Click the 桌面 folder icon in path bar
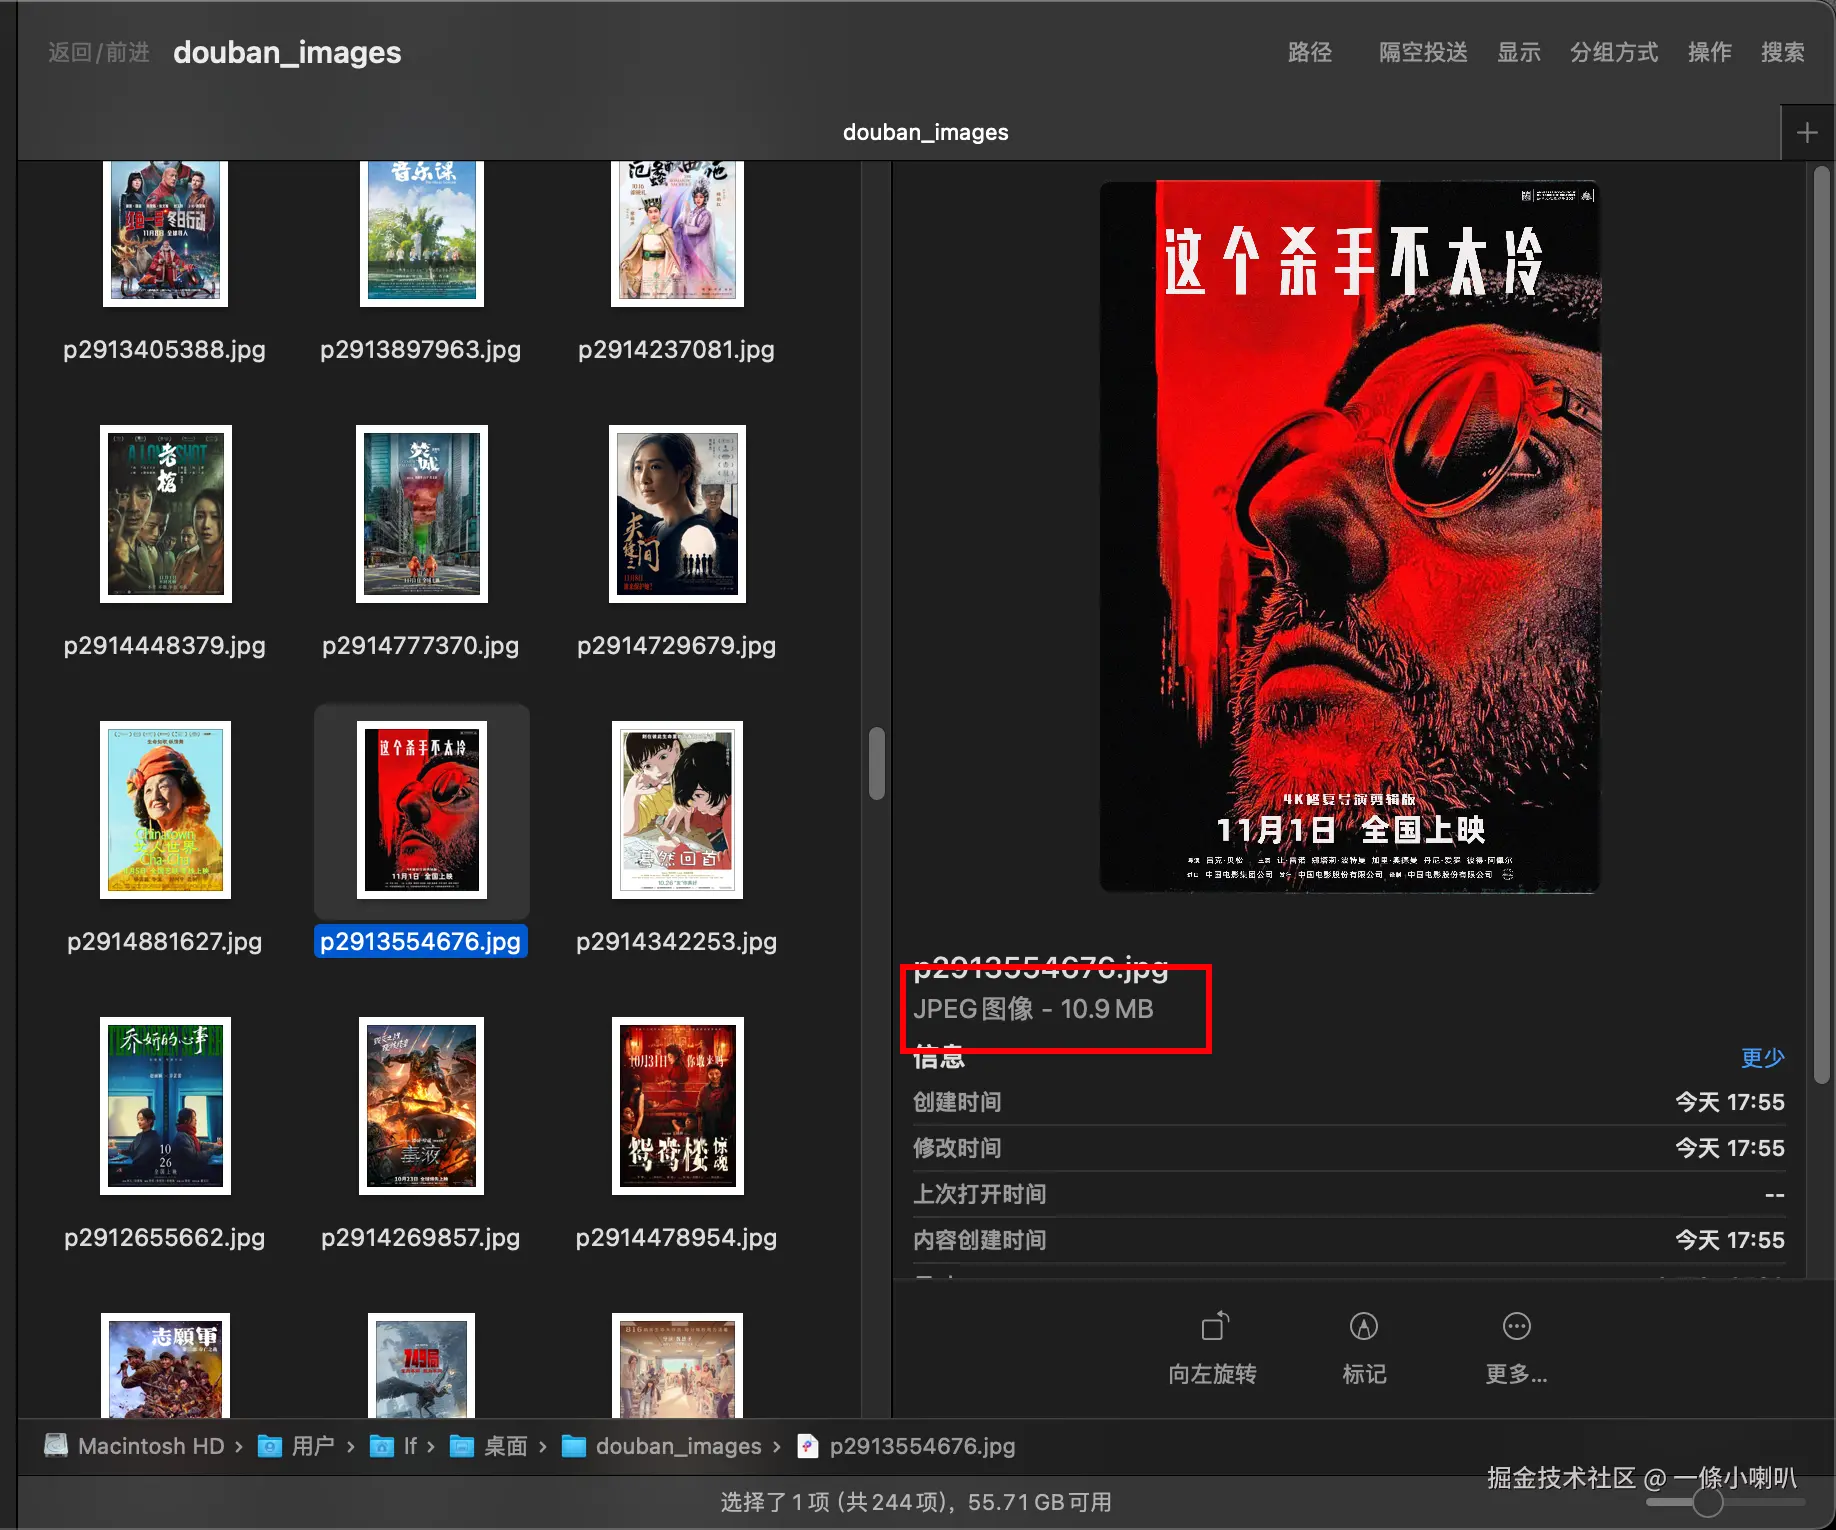The width and height of the screenshot is (1836, 1530). coord(462,1446)
